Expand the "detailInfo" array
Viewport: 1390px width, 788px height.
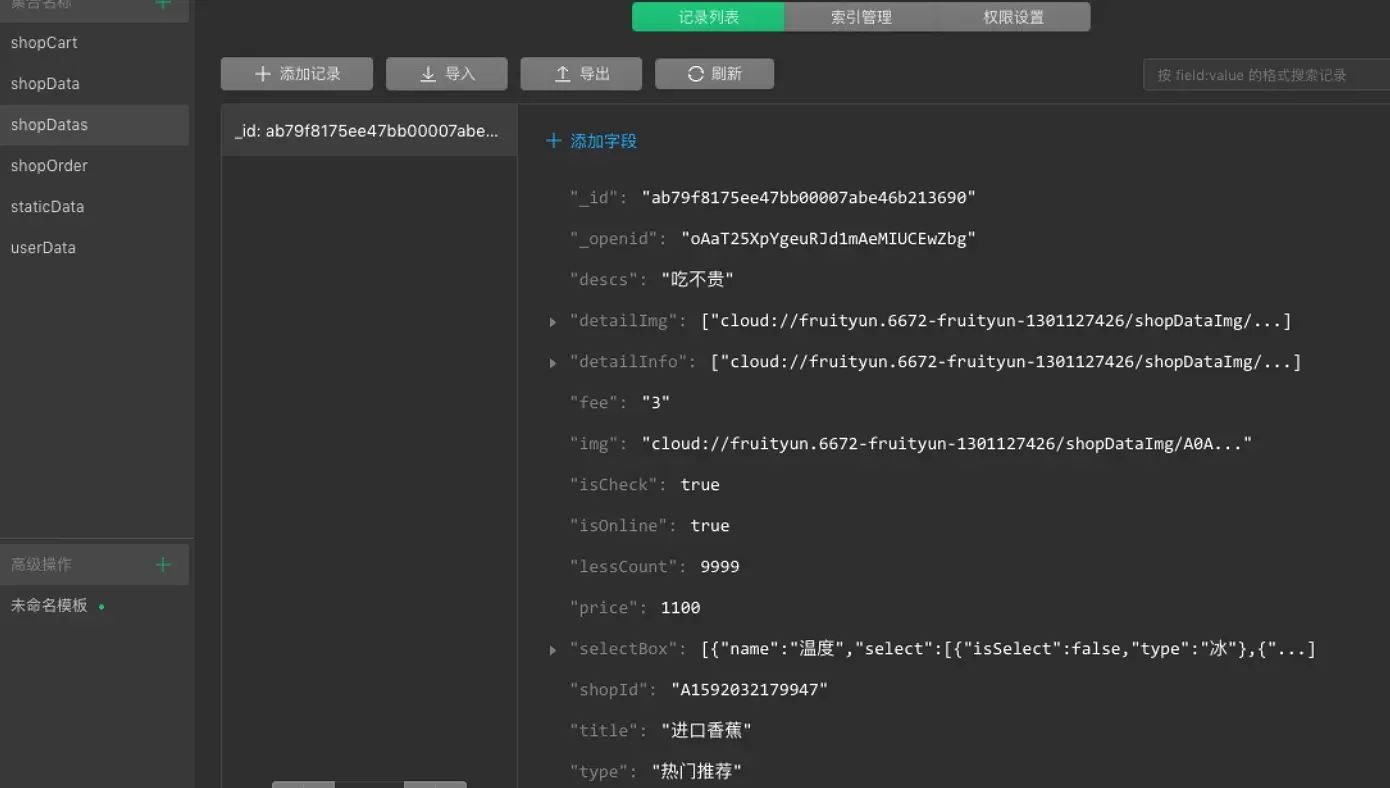coord(553,363)
